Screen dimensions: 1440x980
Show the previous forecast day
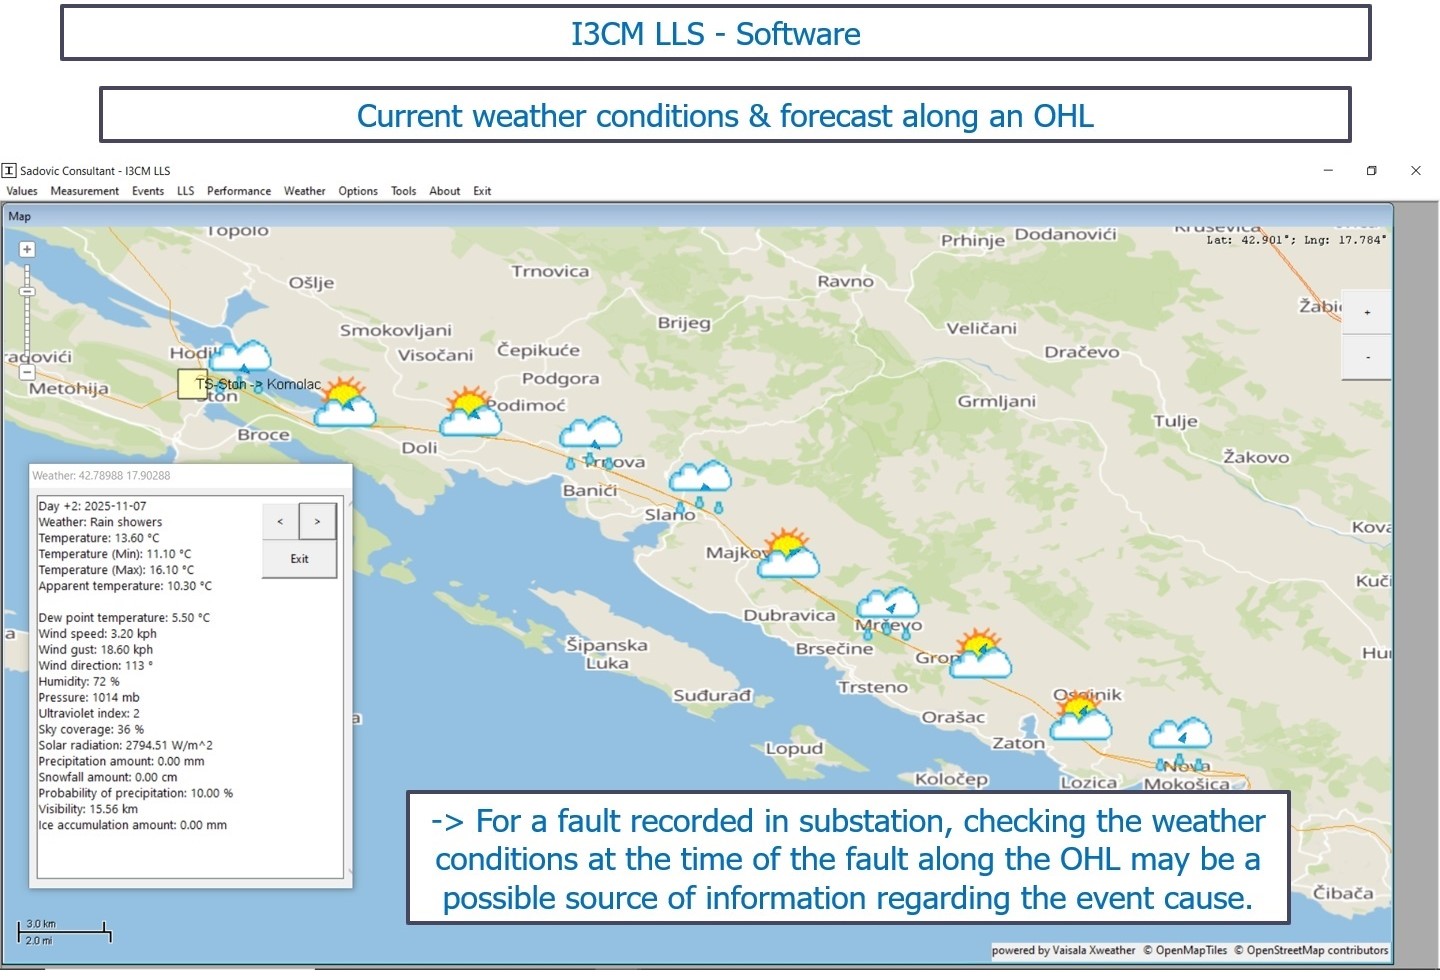tap(280, 522)
